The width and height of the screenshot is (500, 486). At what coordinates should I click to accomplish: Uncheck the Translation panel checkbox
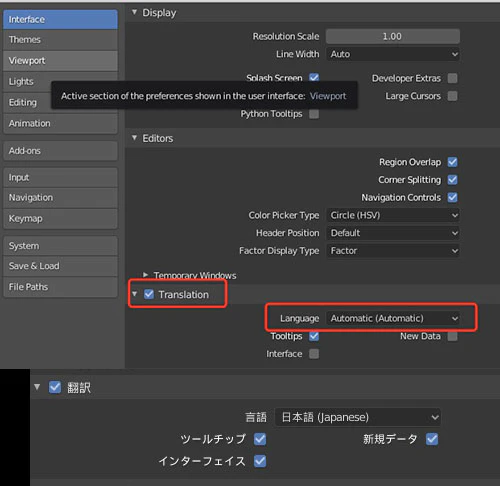point(149,294)
